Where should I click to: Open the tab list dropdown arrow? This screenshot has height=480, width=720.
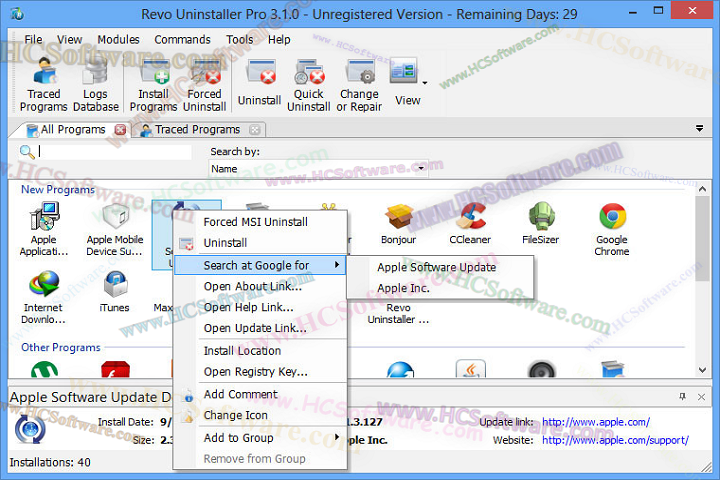(699, 129)
